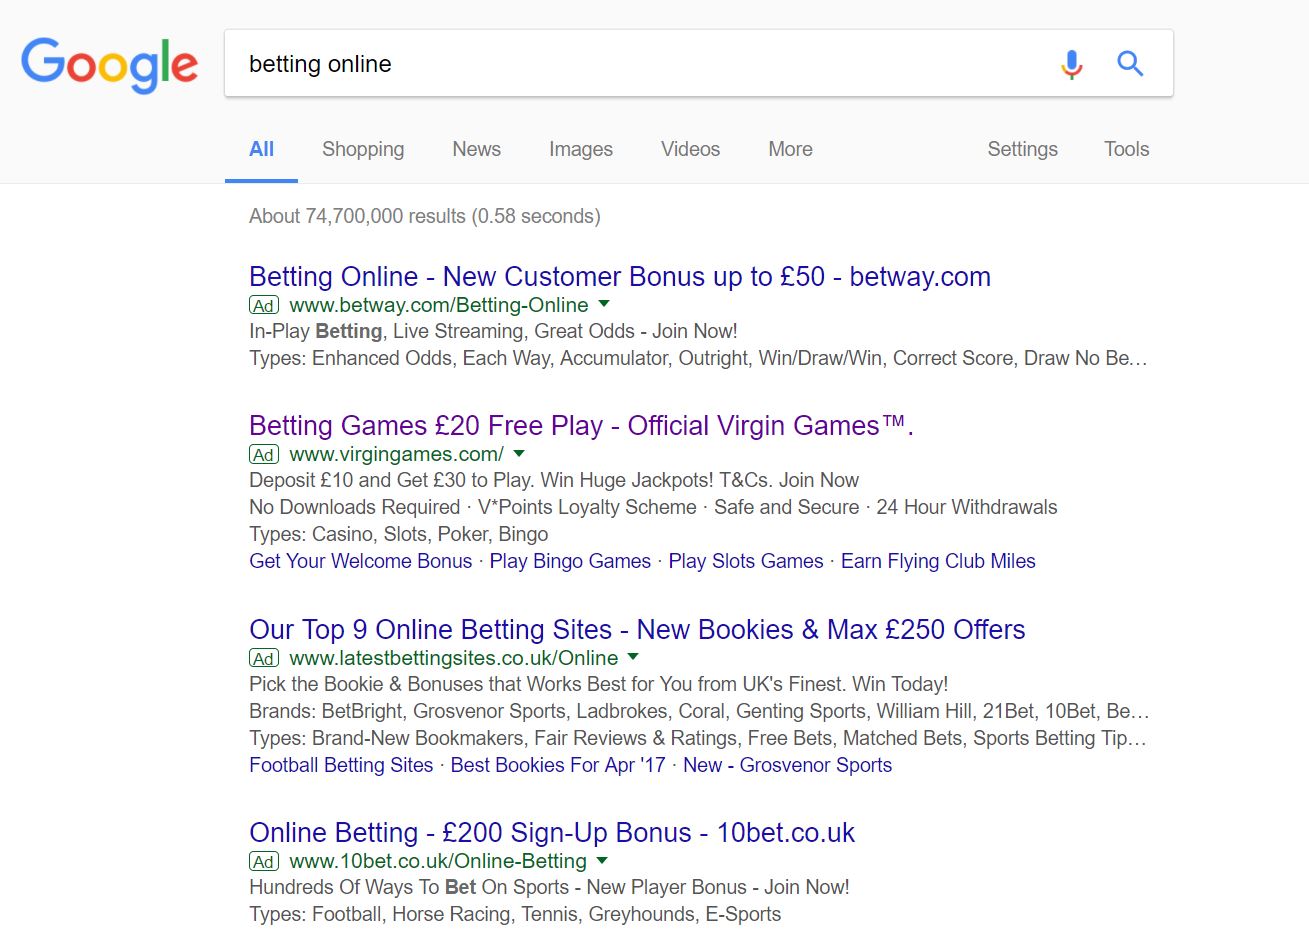
Task: Click the 'About 74,700,000 results' stats text
Action: pos(425,216)
